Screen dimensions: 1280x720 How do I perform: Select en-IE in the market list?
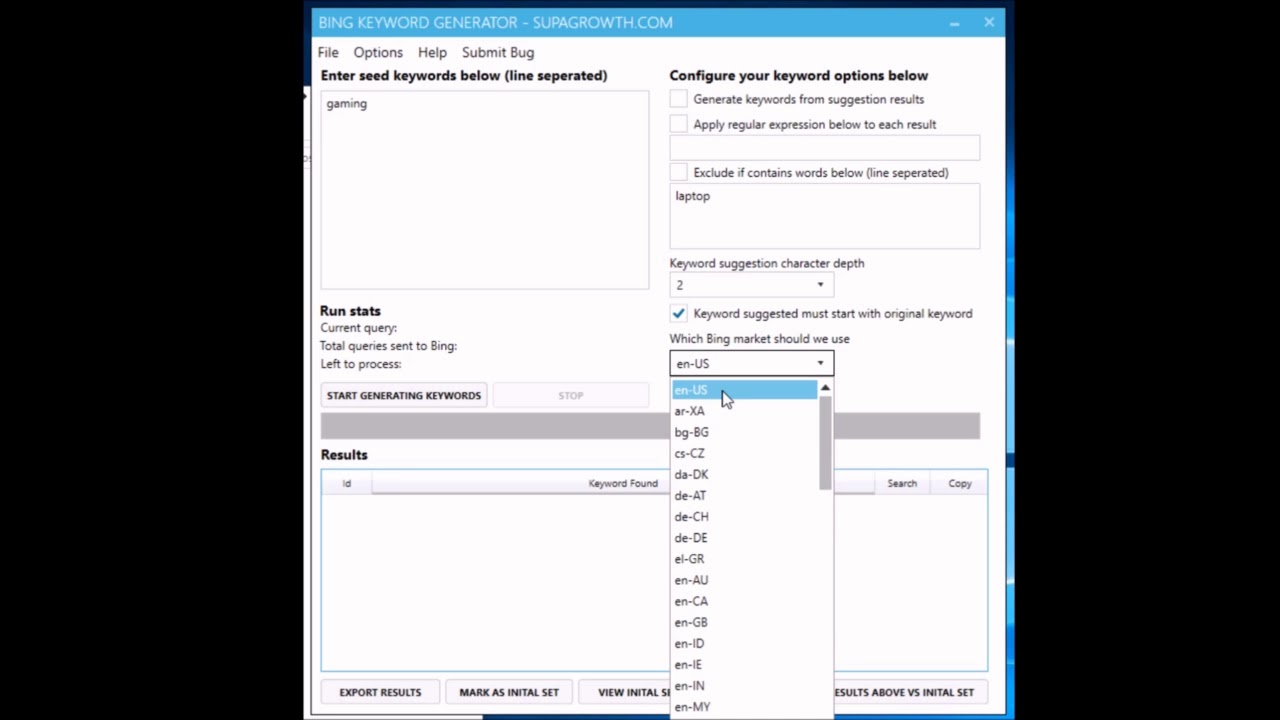coord(745,665)
